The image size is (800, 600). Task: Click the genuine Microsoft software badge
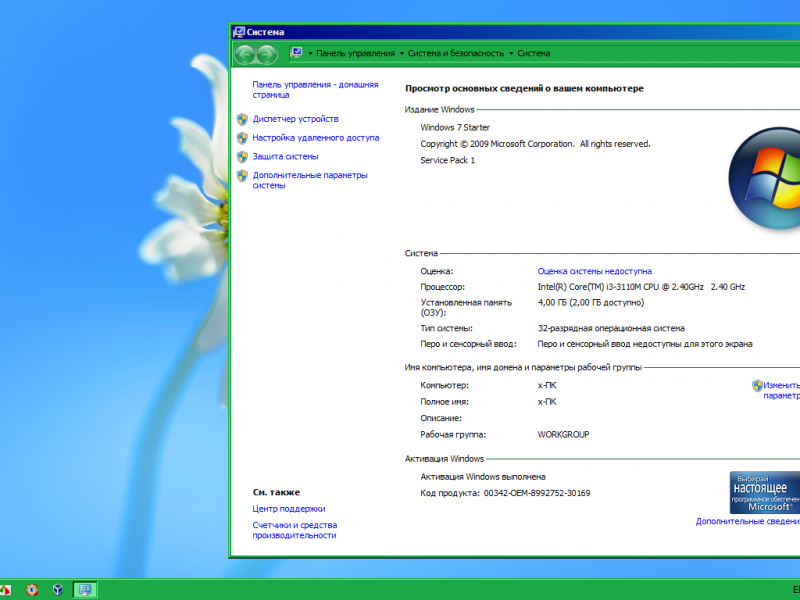tap(765, 492)
